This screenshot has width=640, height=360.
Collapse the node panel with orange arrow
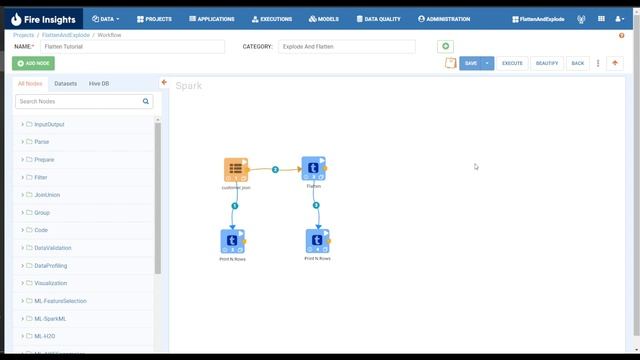(164, 82)
